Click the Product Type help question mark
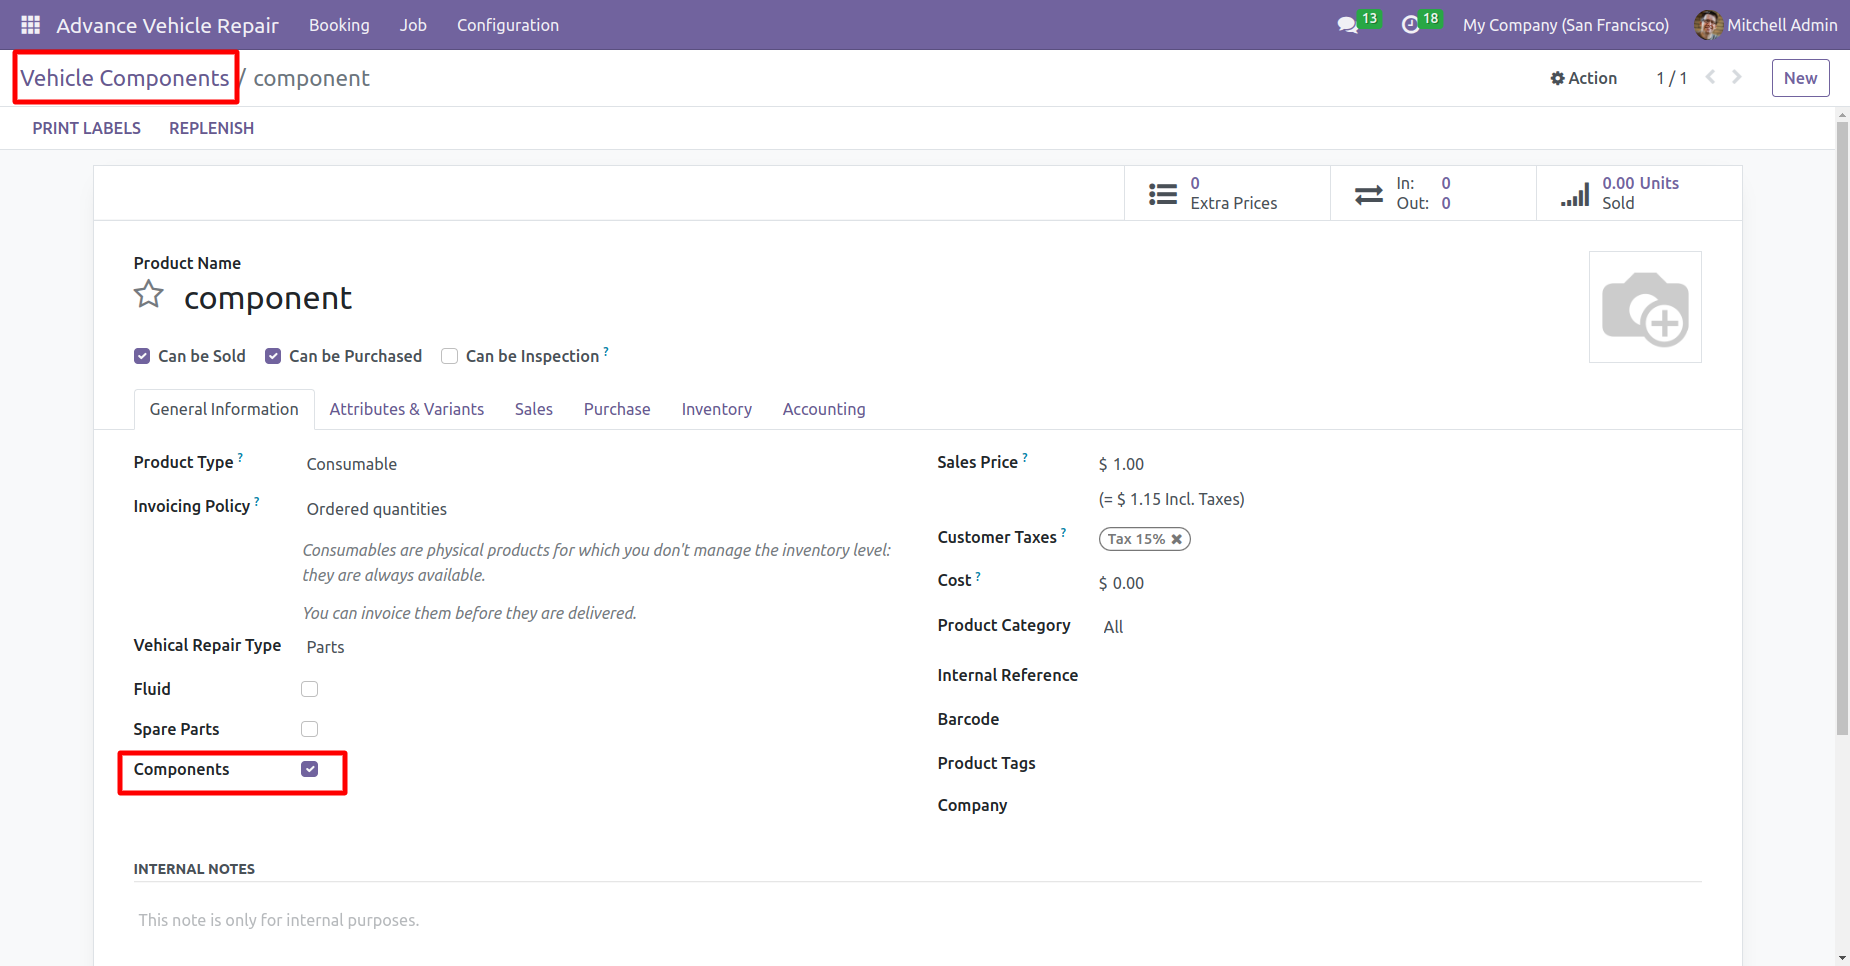This screenshot has width=1850, height=966. point(240,457)
